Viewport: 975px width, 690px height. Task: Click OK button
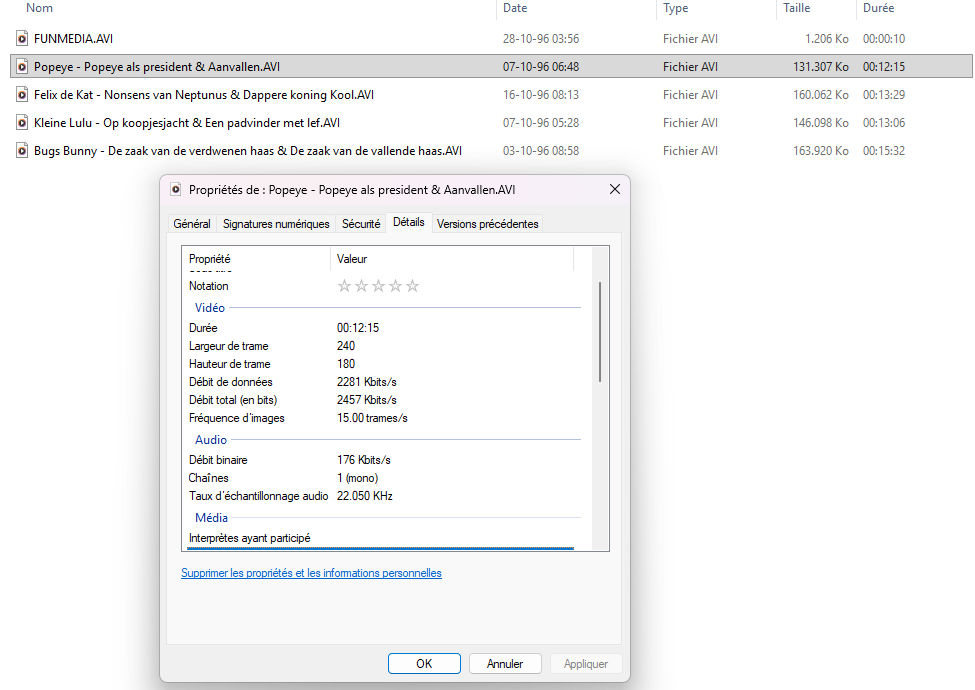(424, 663)
